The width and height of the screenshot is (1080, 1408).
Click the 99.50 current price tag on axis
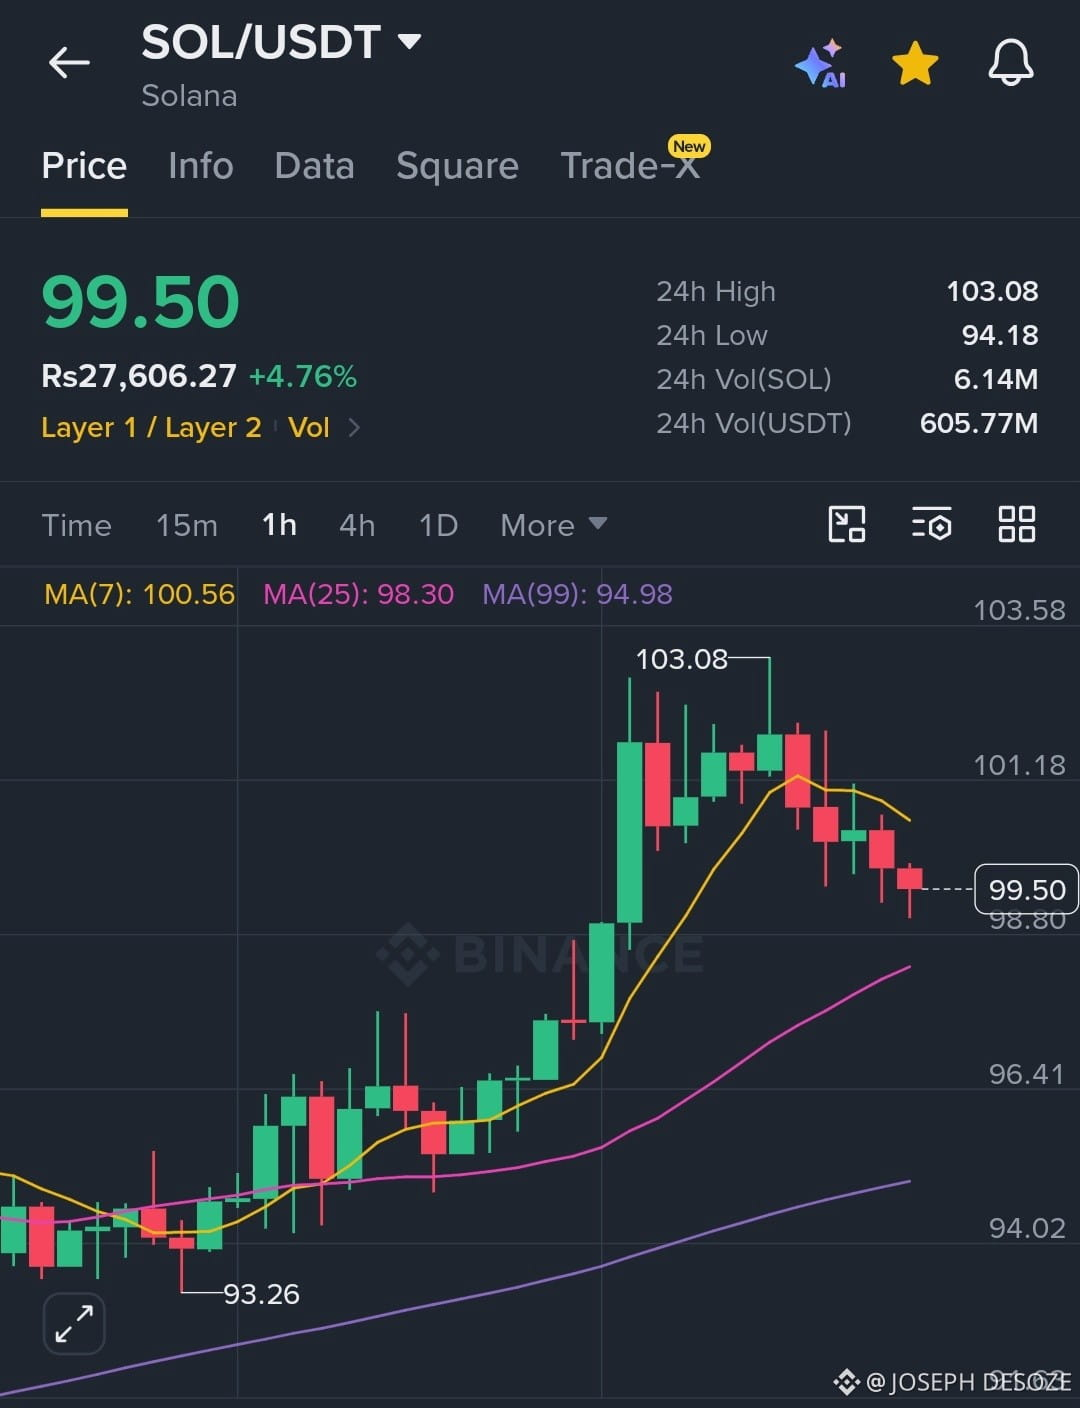pos(1026,889)
